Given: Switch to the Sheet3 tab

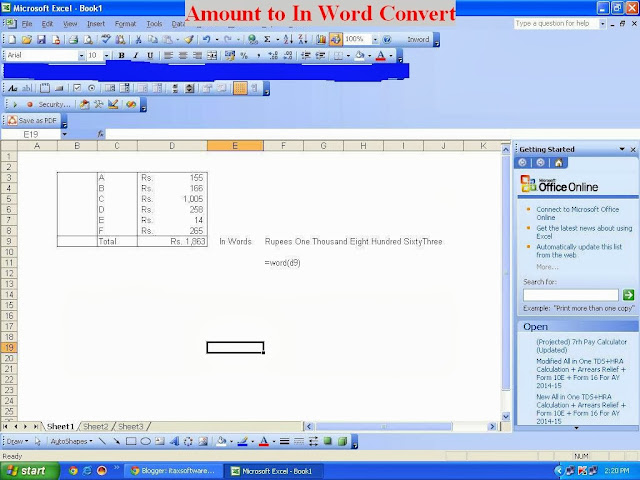Looking at the screenshot, I should click(x=131, y=427).
